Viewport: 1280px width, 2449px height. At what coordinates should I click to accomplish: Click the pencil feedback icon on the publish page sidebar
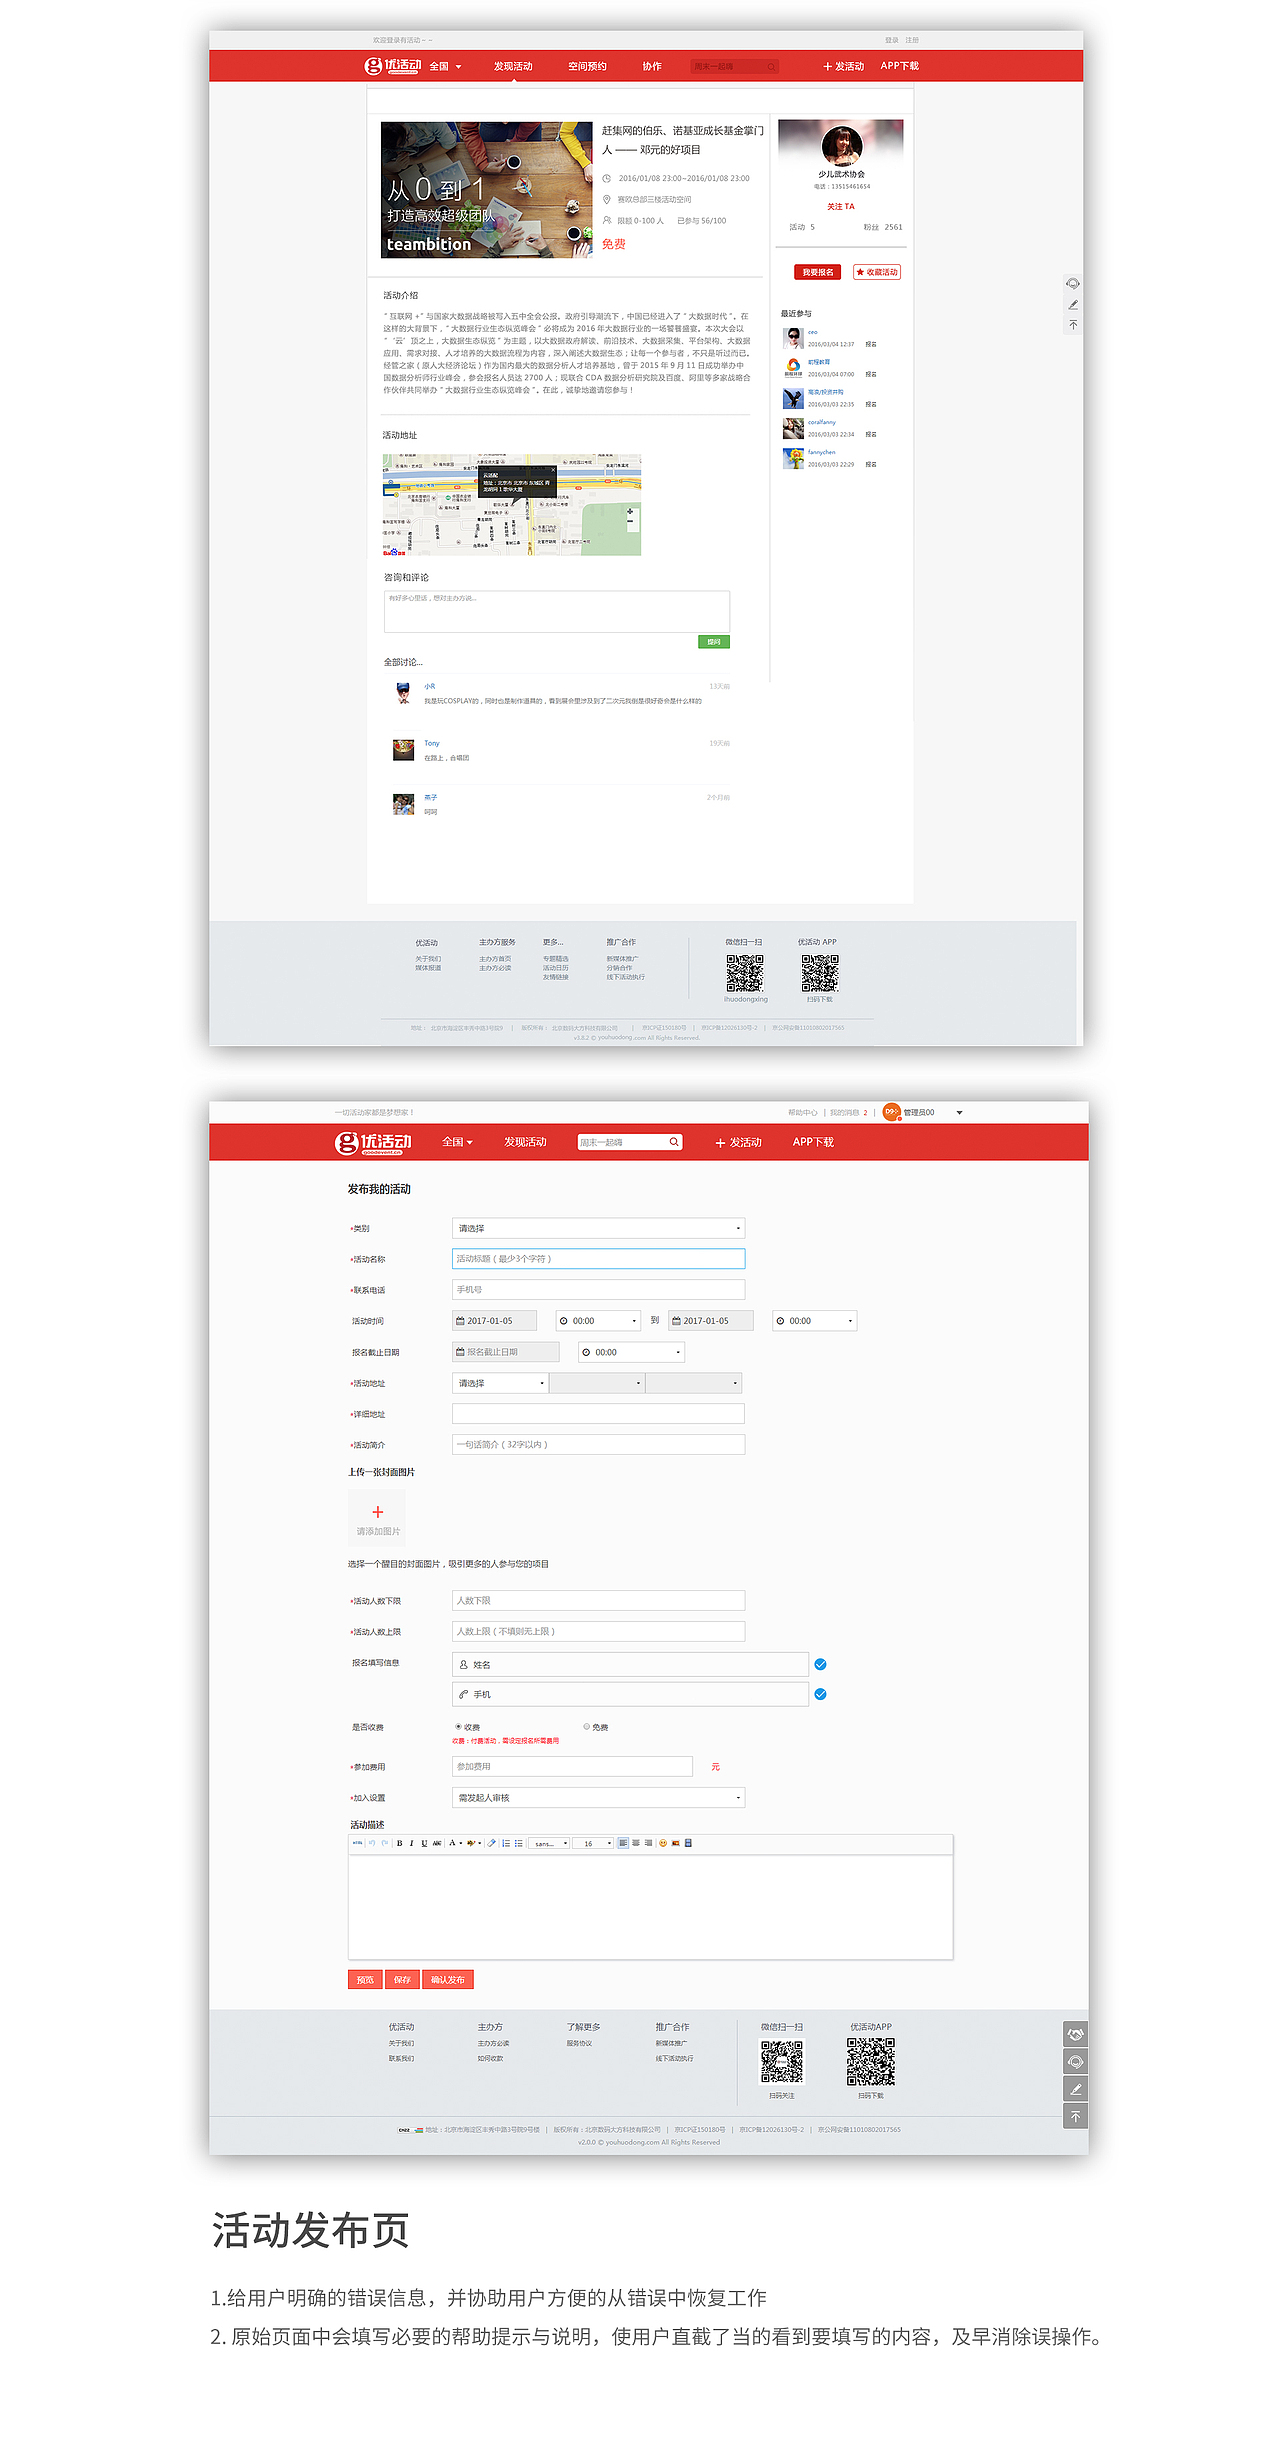pos(1075,2089)
